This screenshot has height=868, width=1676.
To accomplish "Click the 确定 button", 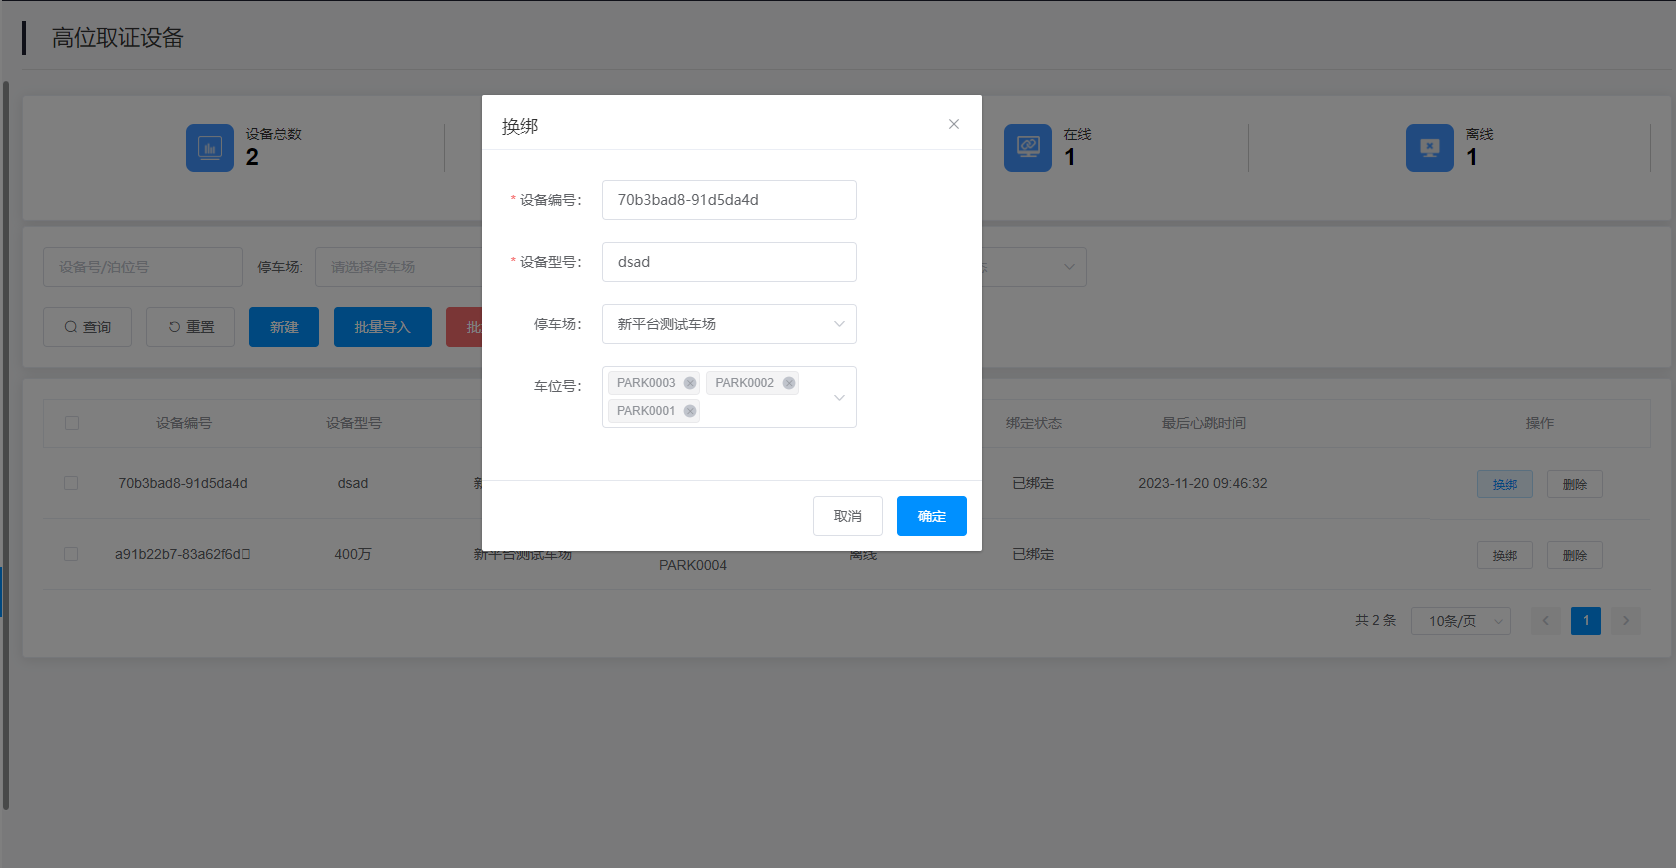I will pyautogui.click(x=931, y=516).
